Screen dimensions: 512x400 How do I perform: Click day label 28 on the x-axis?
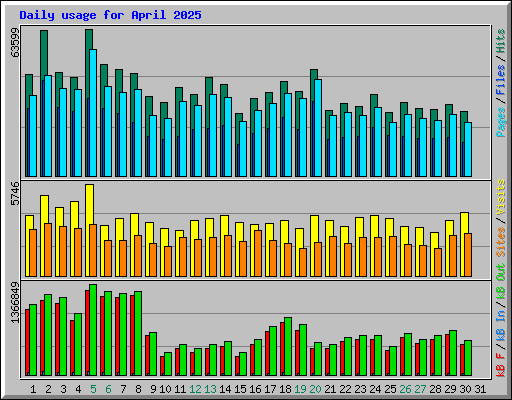pyautogui.click(x=435, y=389)
